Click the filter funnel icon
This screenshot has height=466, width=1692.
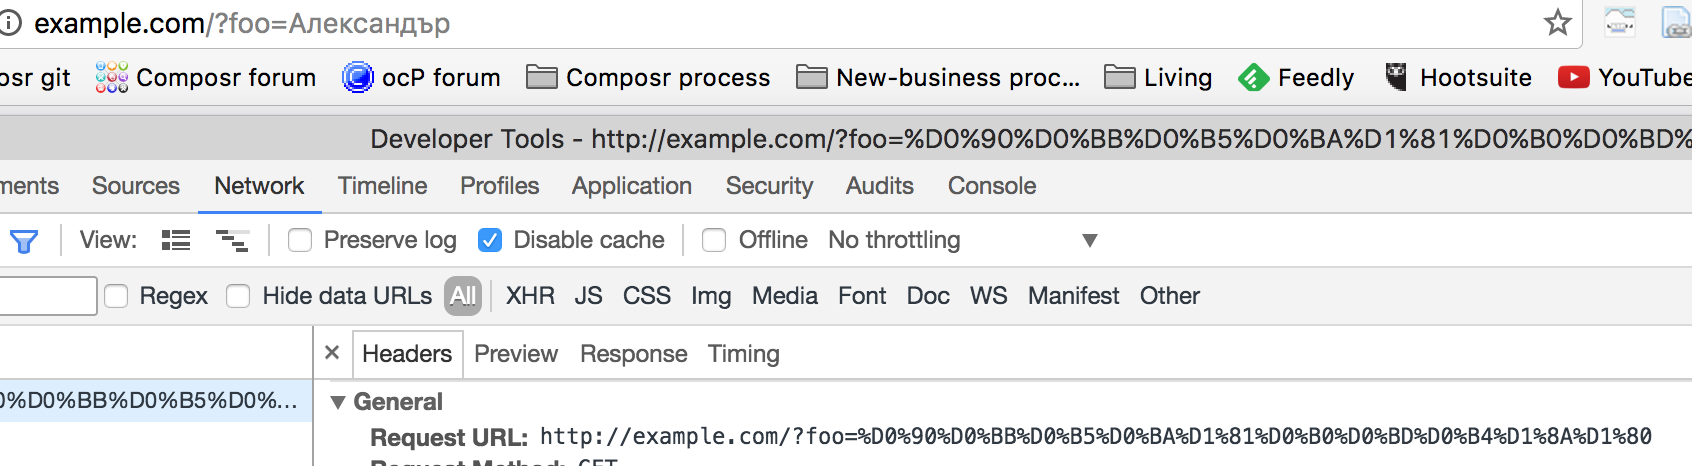pos(24,241)
